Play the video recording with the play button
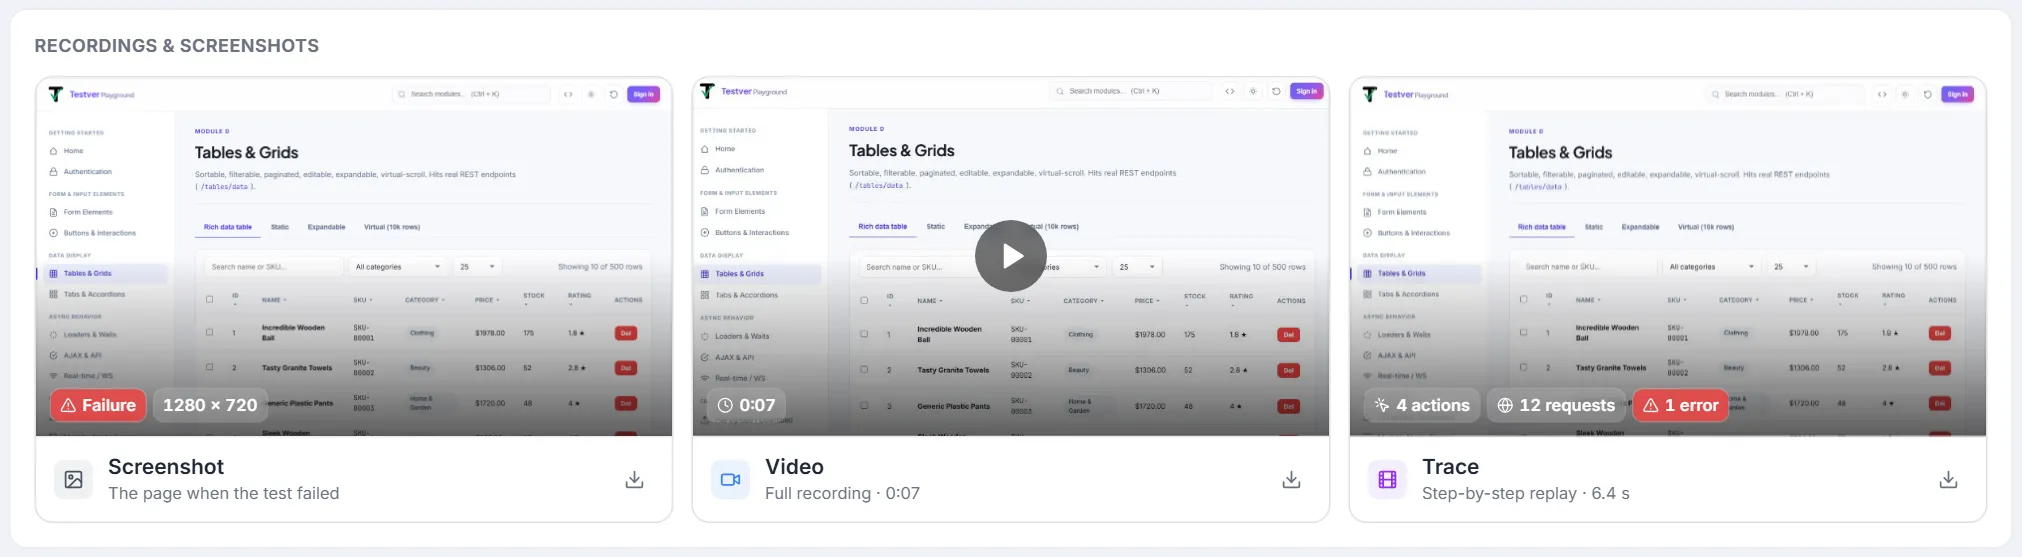Screen dimensions: 2022x557 tap(1011, 256)
